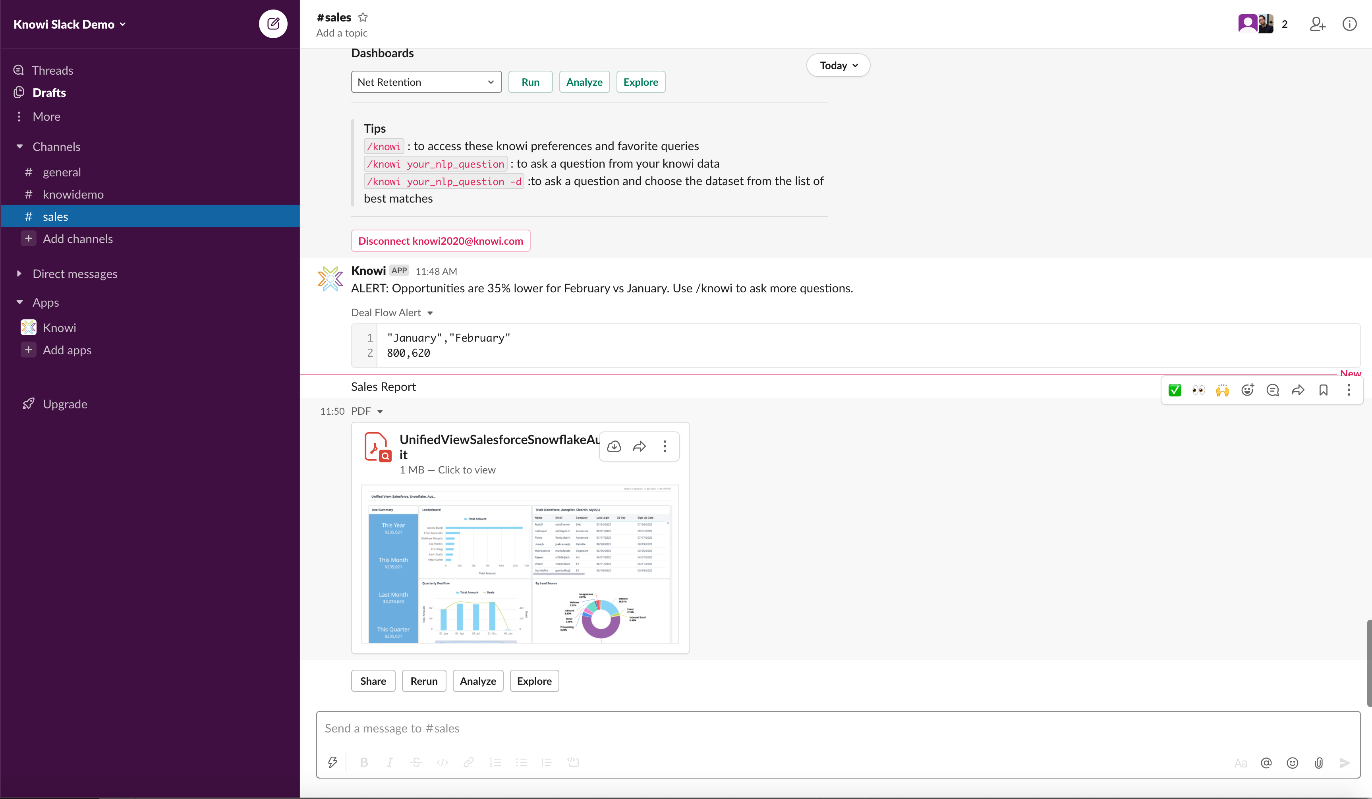React with the eyes emoji
1372x799 pixels.
1198,390
